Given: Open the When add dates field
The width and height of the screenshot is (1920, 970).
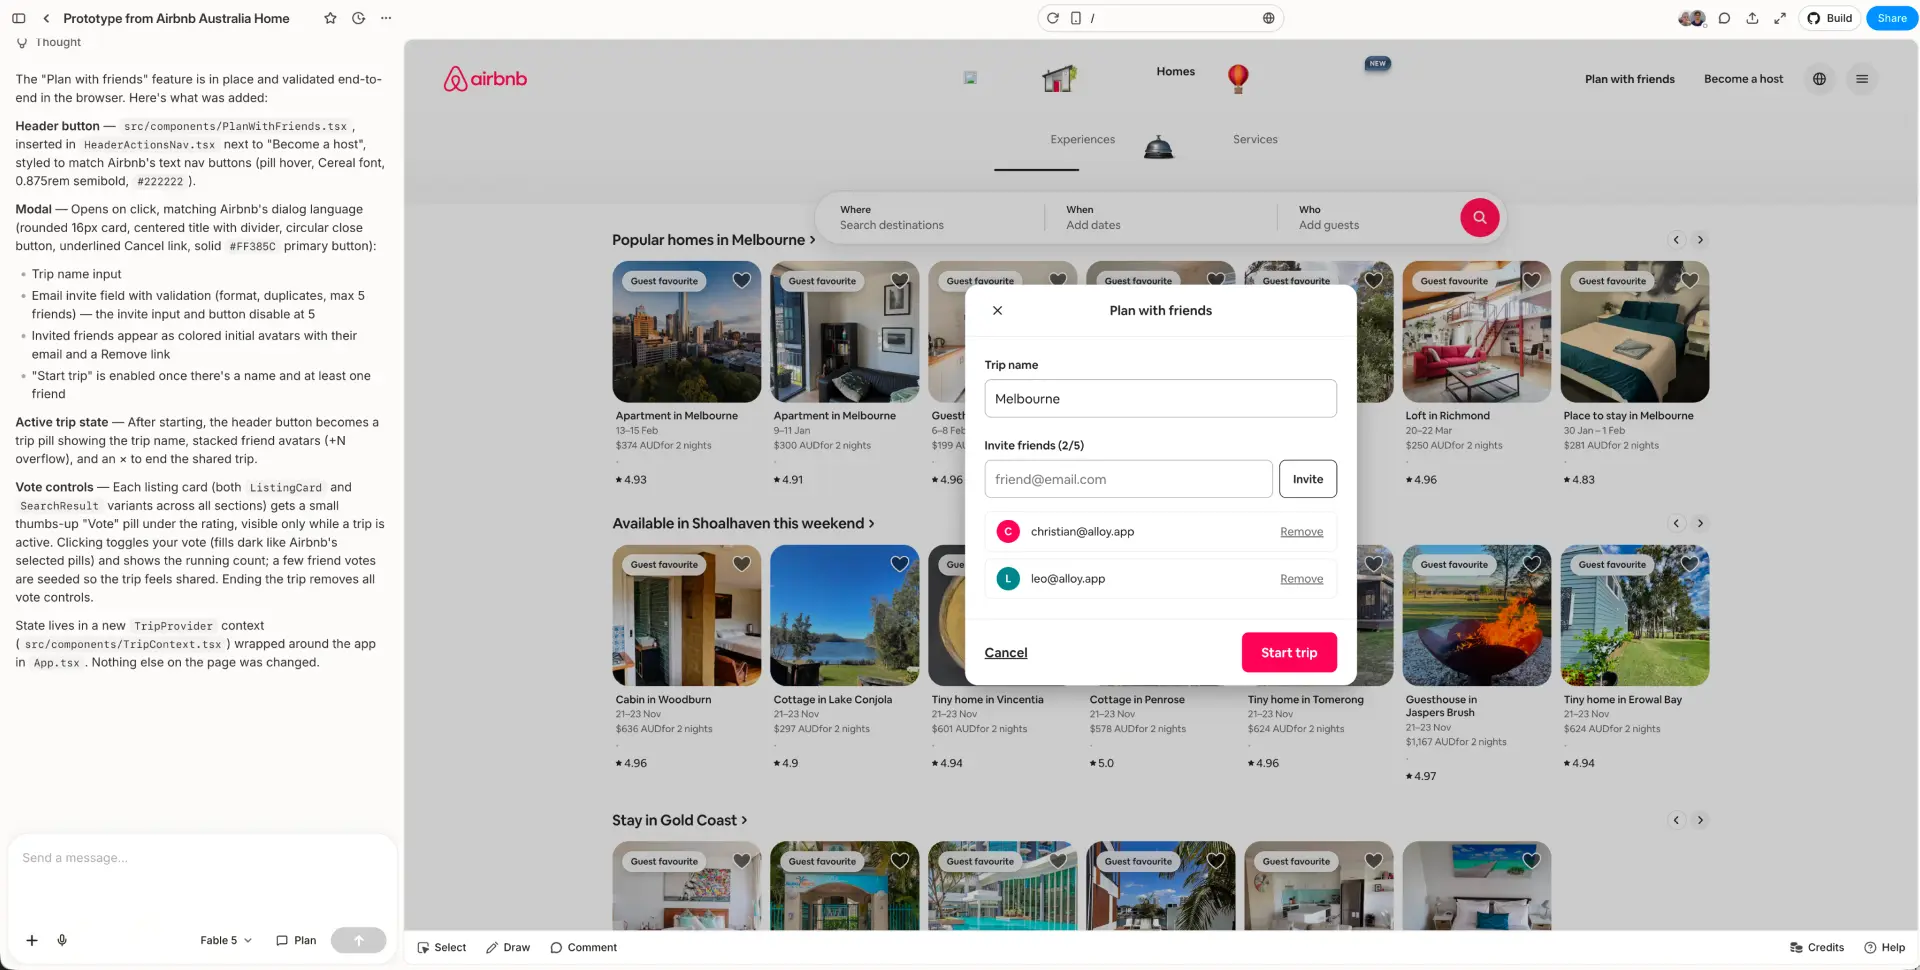Looking at the screenshot, I should point(1160,218).
